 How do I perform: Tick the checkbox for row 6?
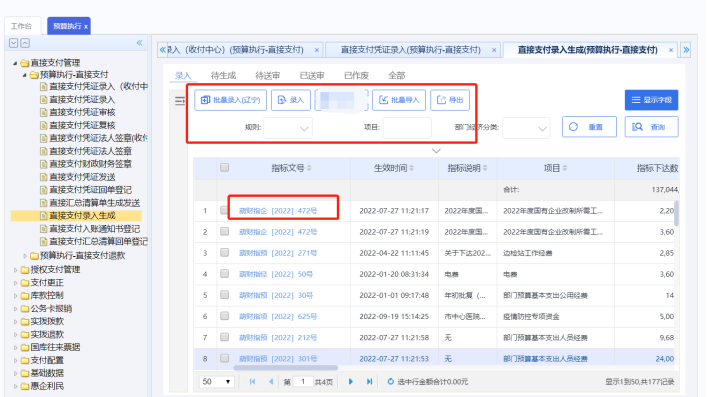pyautogui.click(x=225, y=316)
